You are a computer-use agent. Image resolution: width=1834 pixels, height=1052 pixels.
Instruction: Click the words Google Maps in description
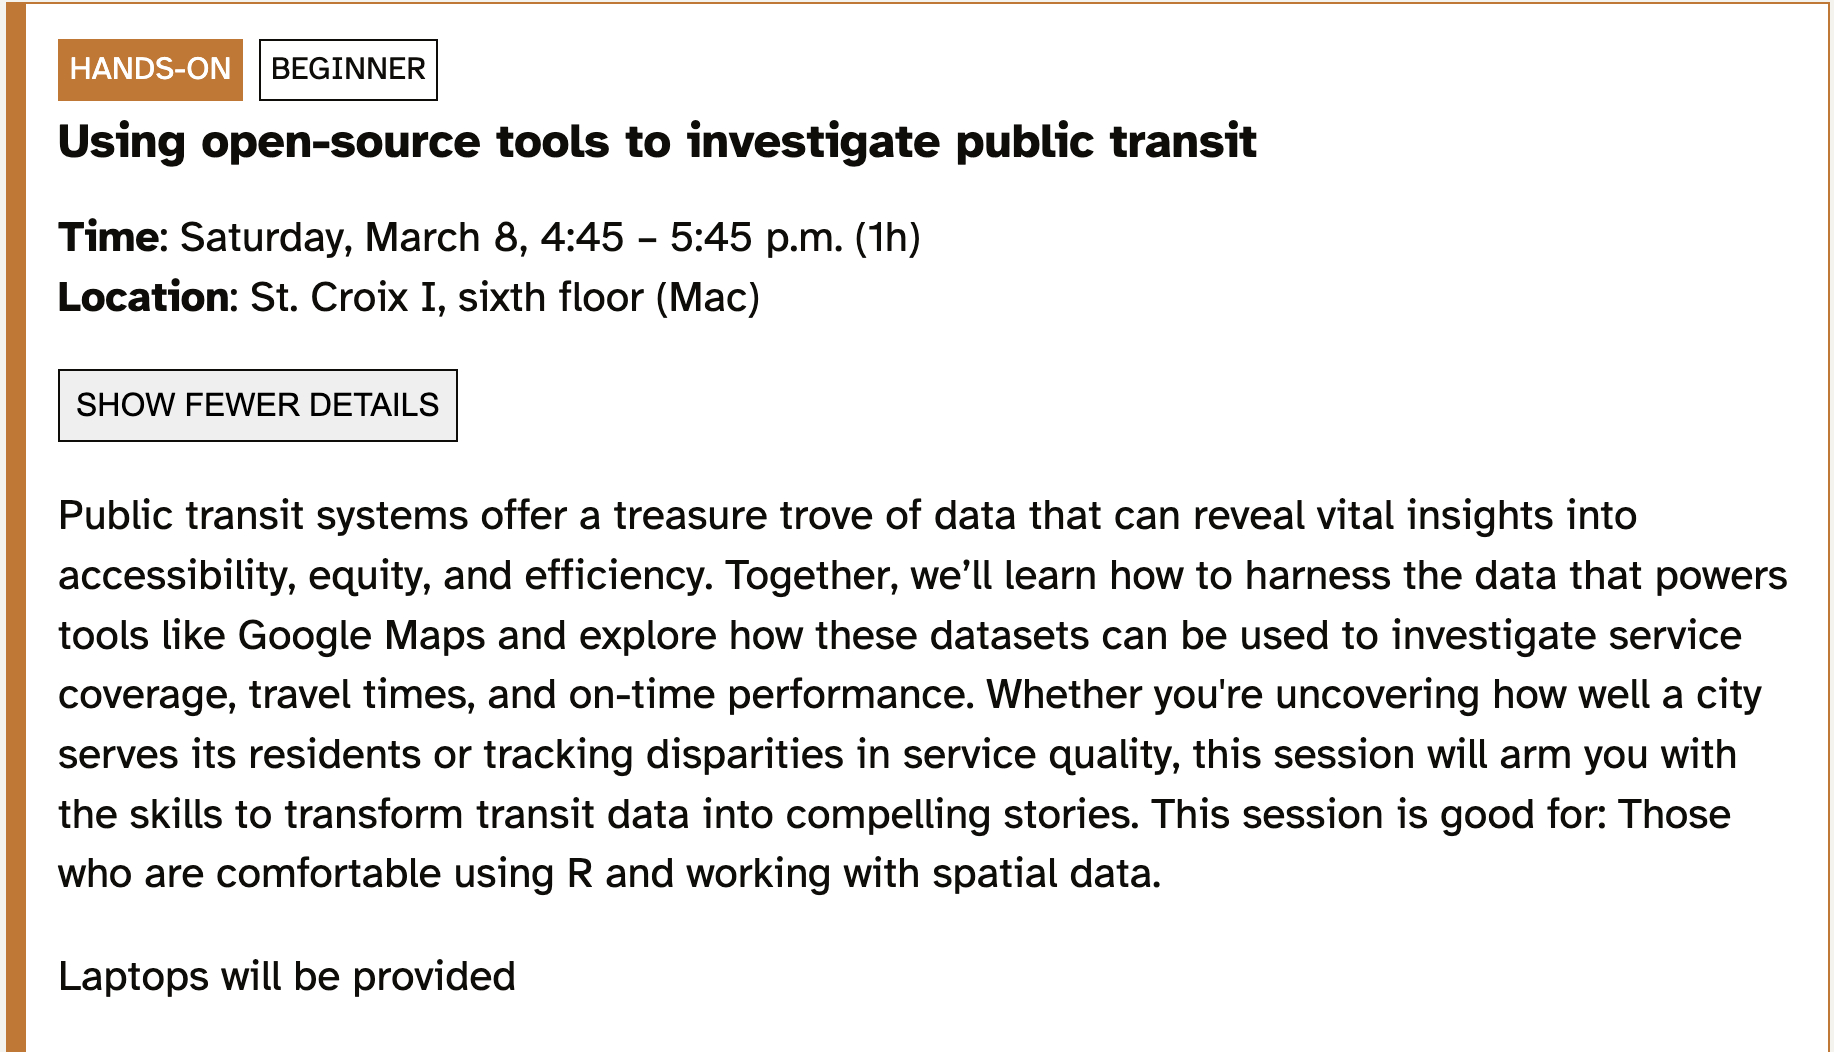[361, 636]
